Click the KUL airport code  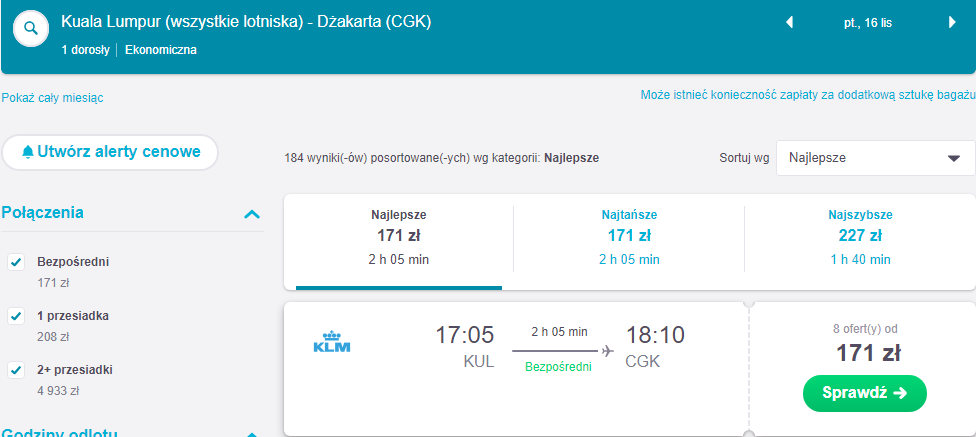[x=479, y=362]
